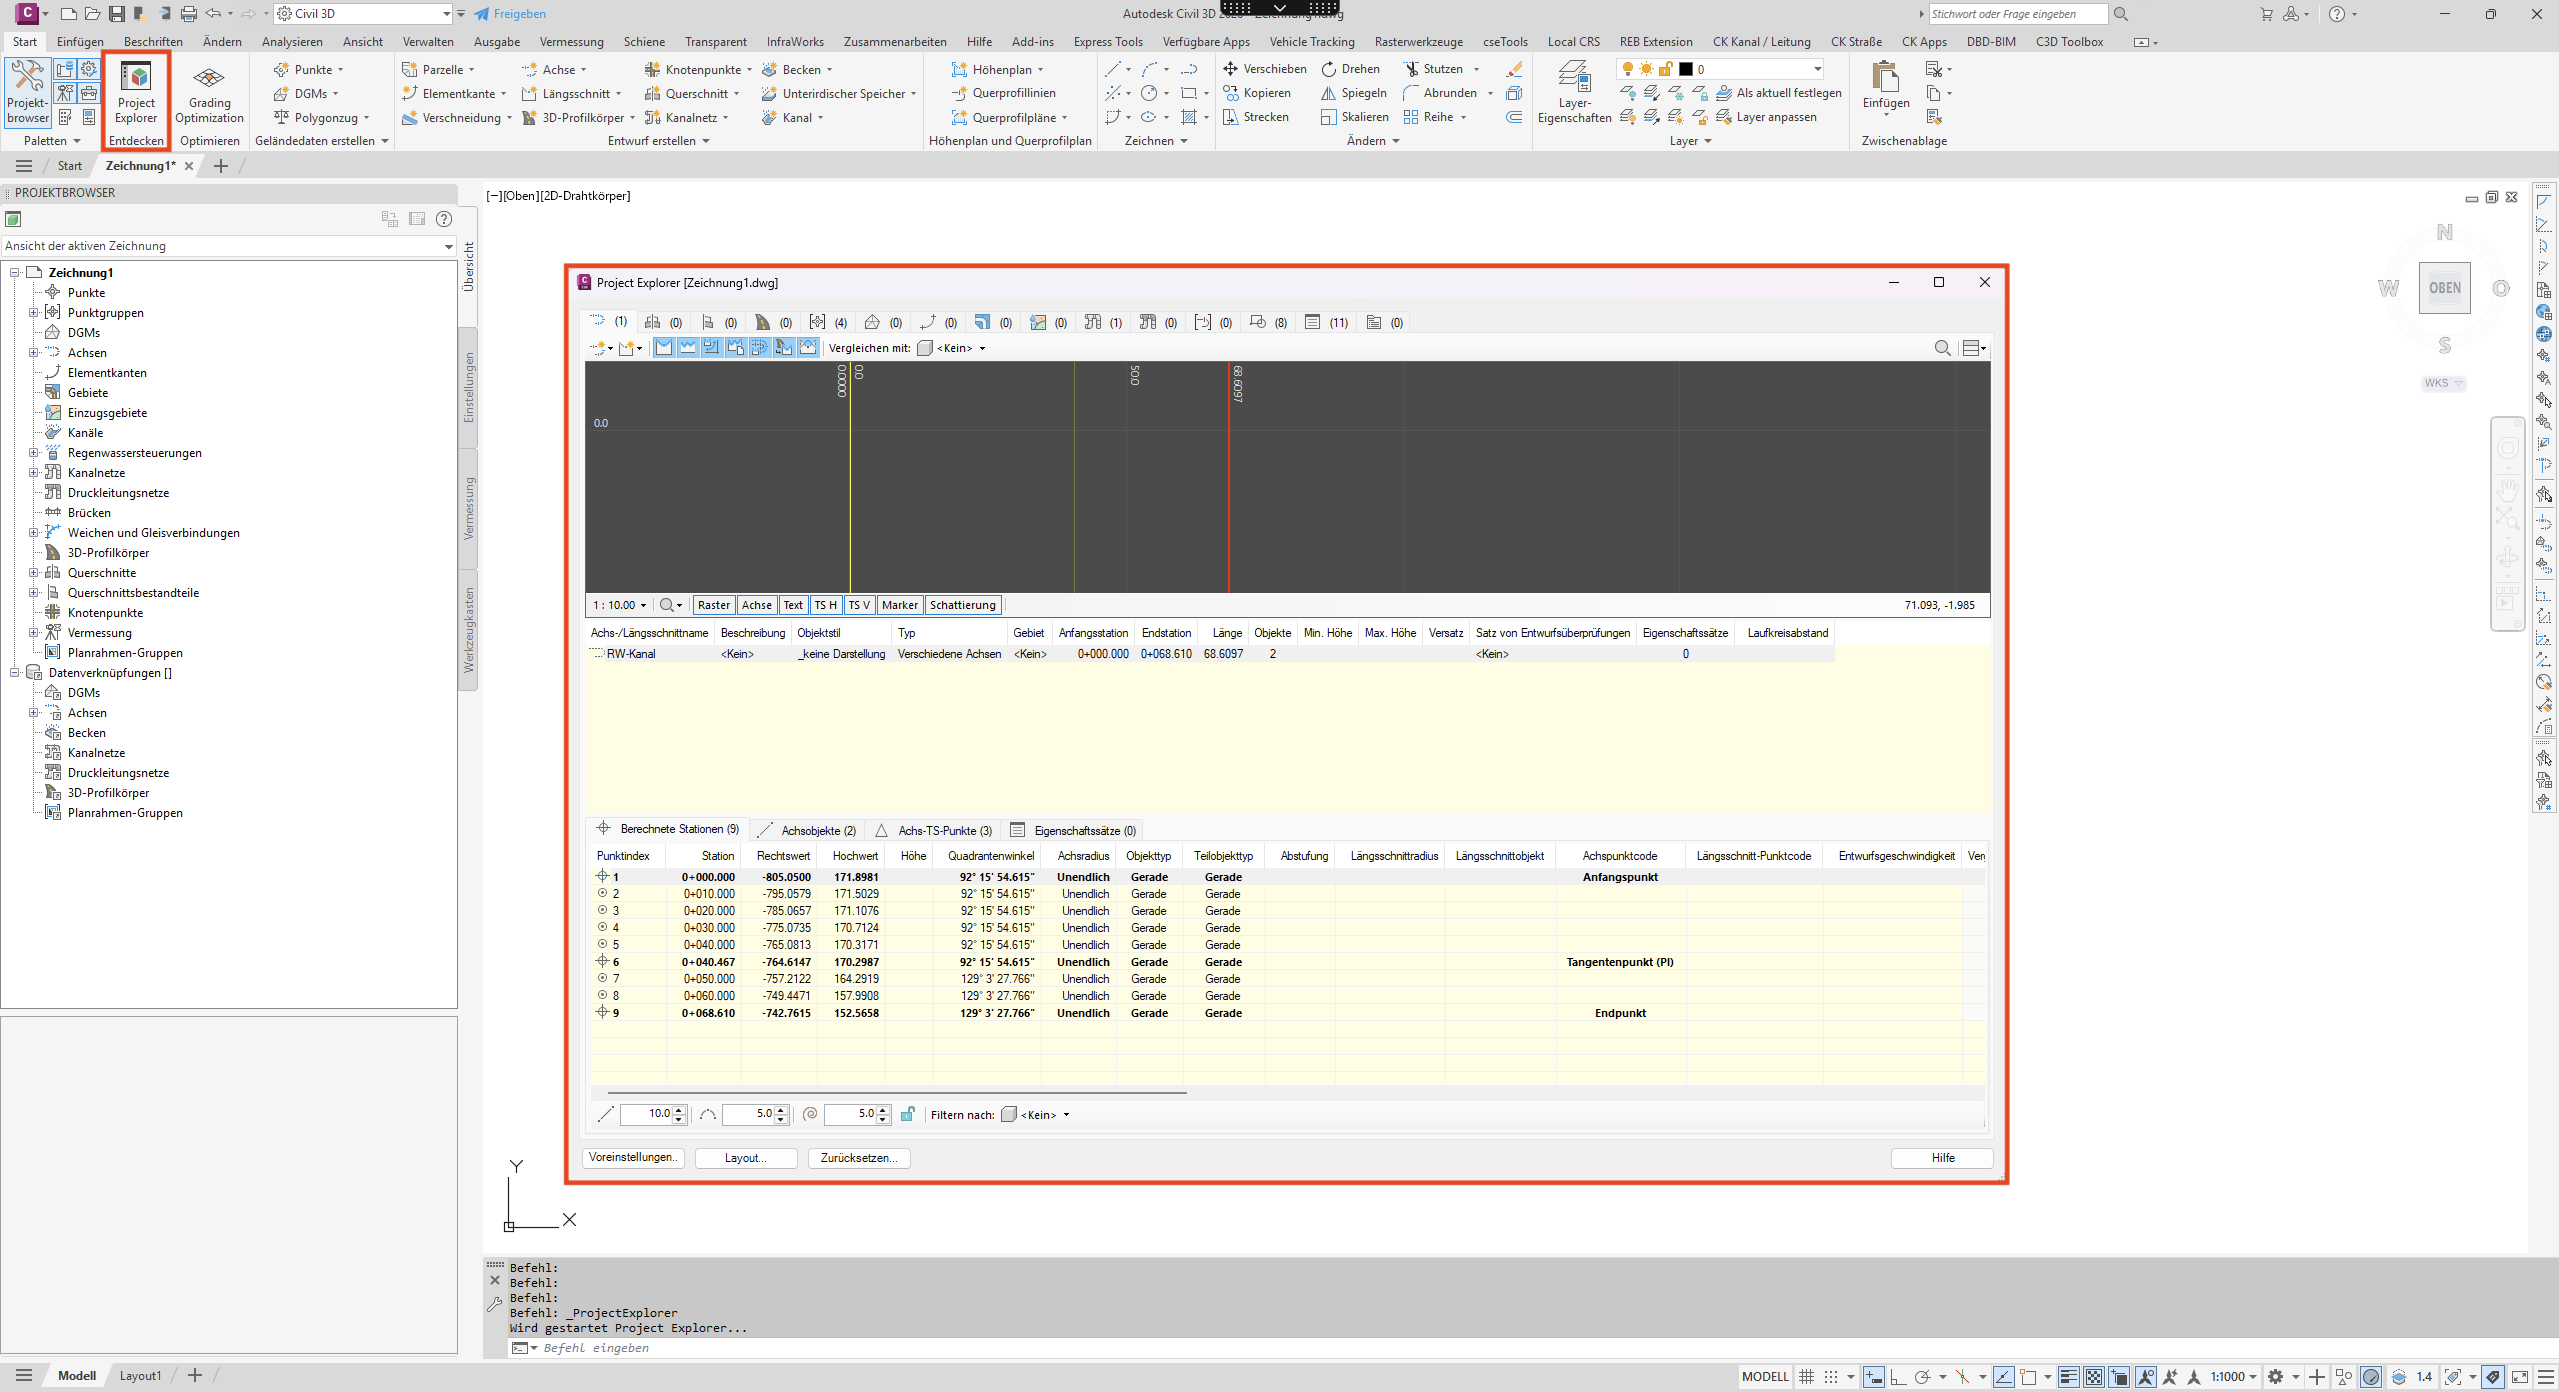Click the Layout... button
2559x1392 pixels.
click(x=746, y=1158)
